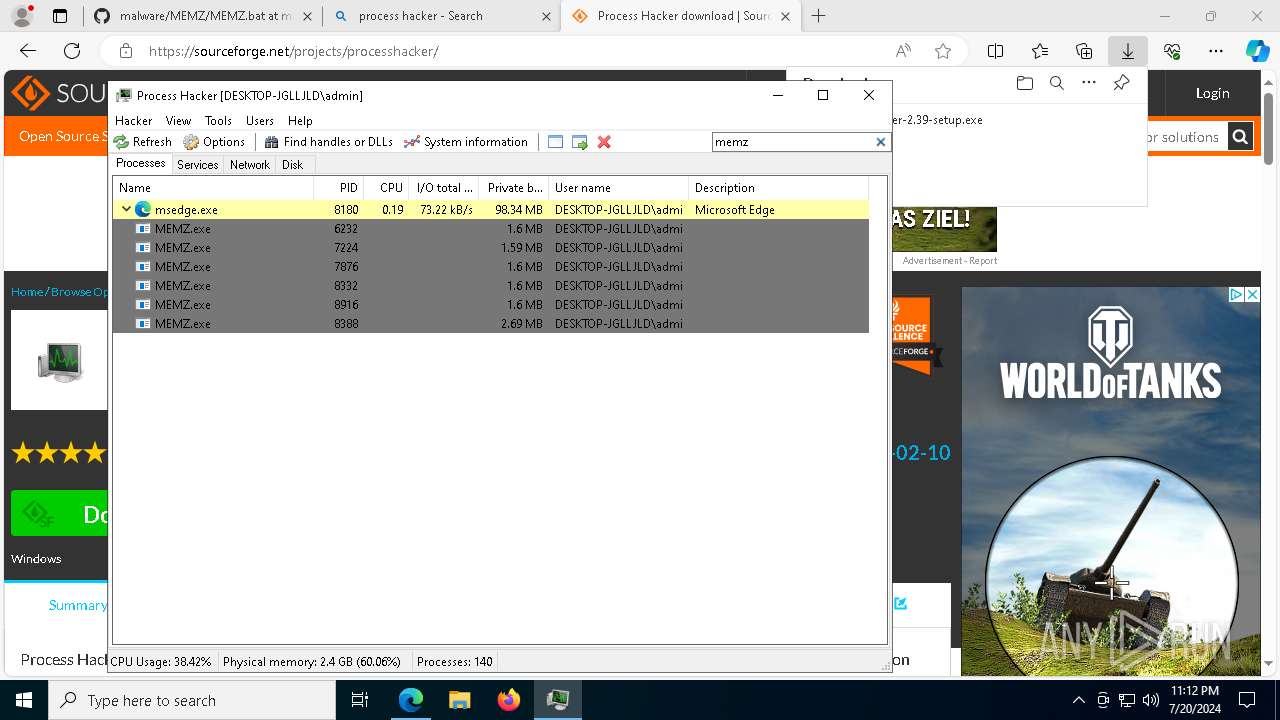
Task: Click the Login link on SourceForge
Action: pyautogui.click(x=1212, y=93)
